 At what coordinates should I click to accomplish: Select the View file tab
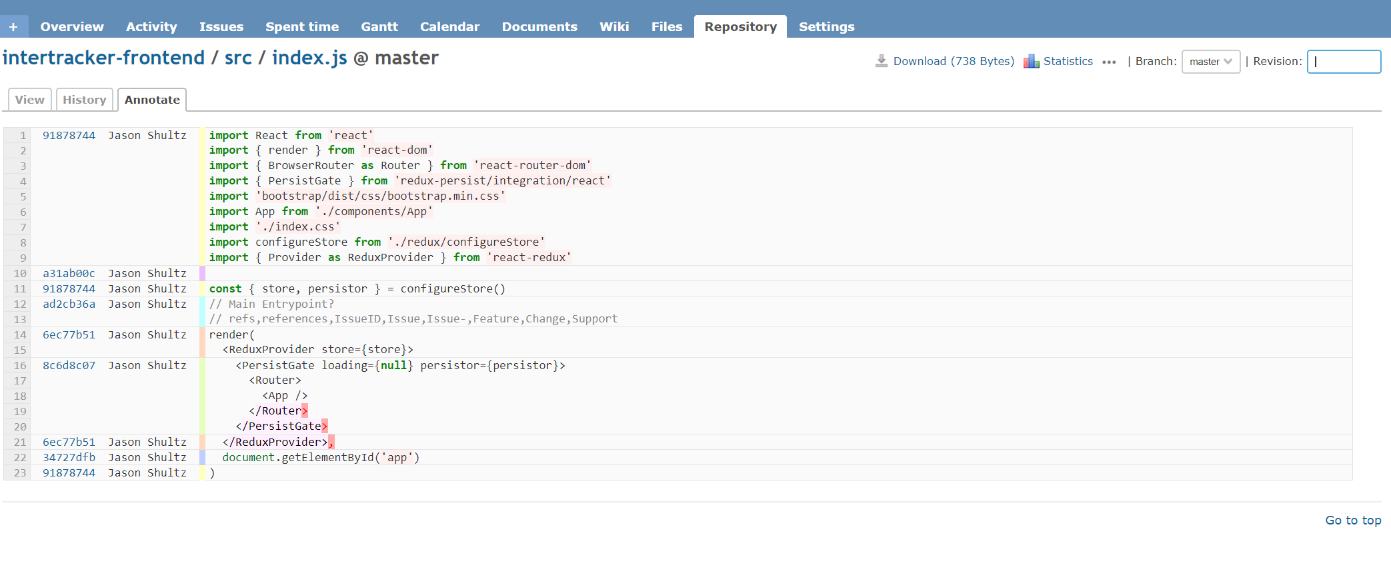pos(30,100)
